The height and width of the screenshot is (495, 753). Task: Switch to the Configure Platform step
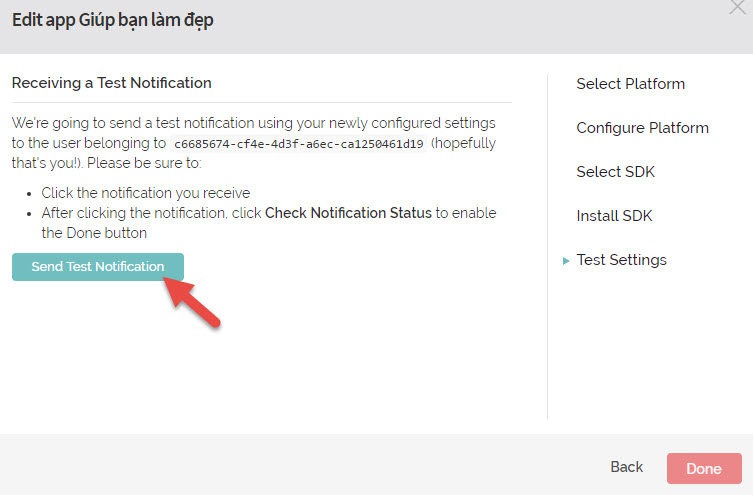(642, 128)
